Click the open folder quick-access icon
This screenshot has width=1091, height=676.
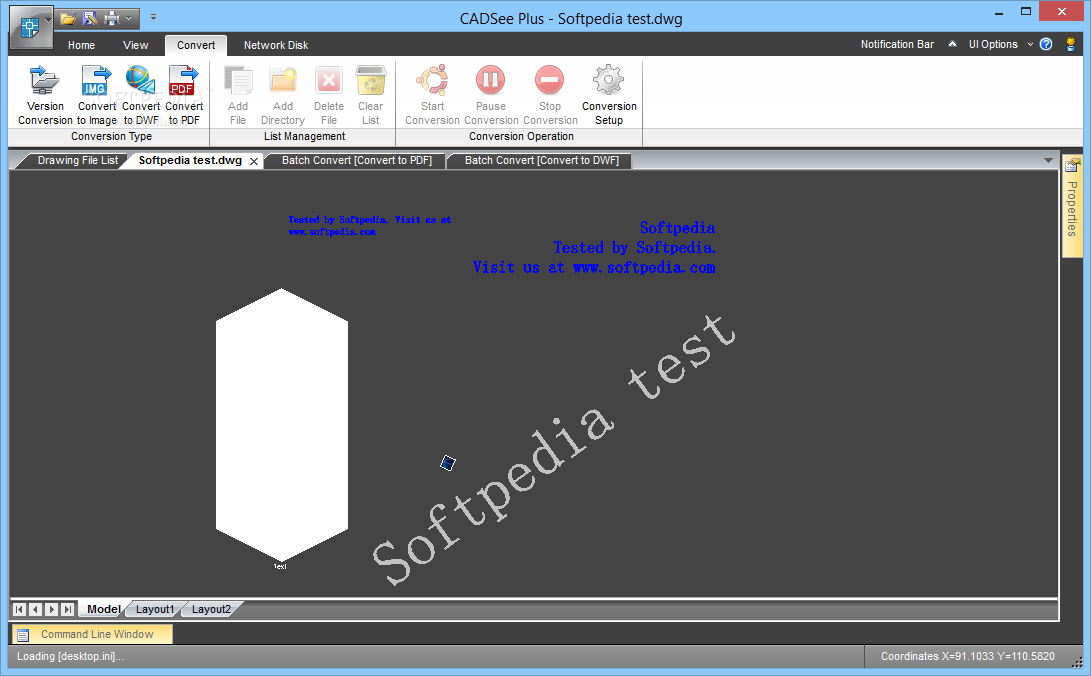(x=67, y=19)
